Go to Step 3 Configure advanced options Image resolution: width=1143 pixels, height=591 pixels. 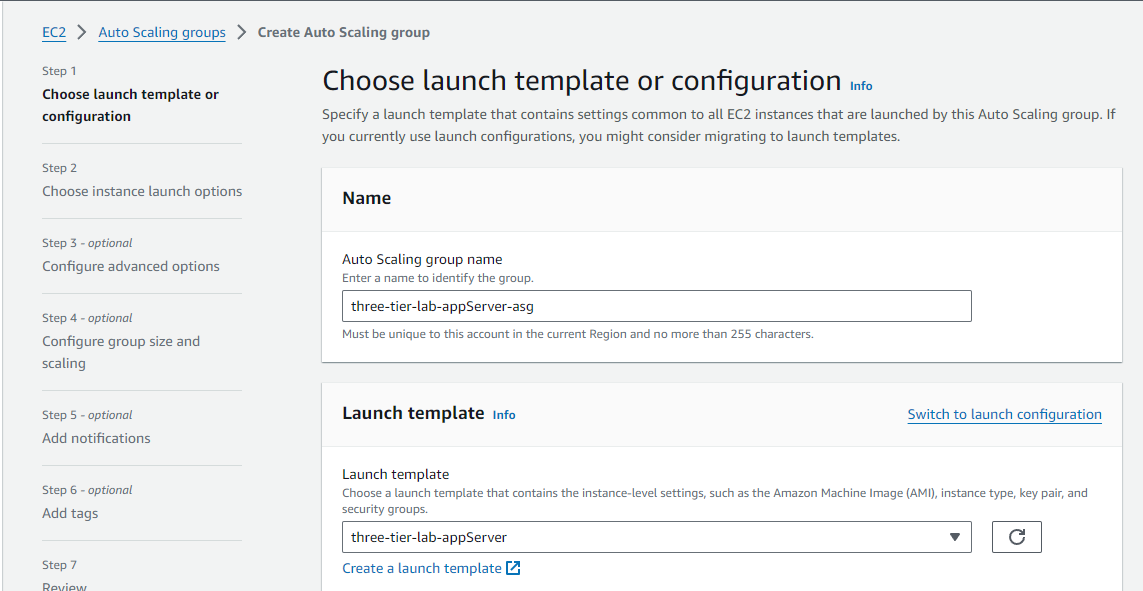point(131,266)
